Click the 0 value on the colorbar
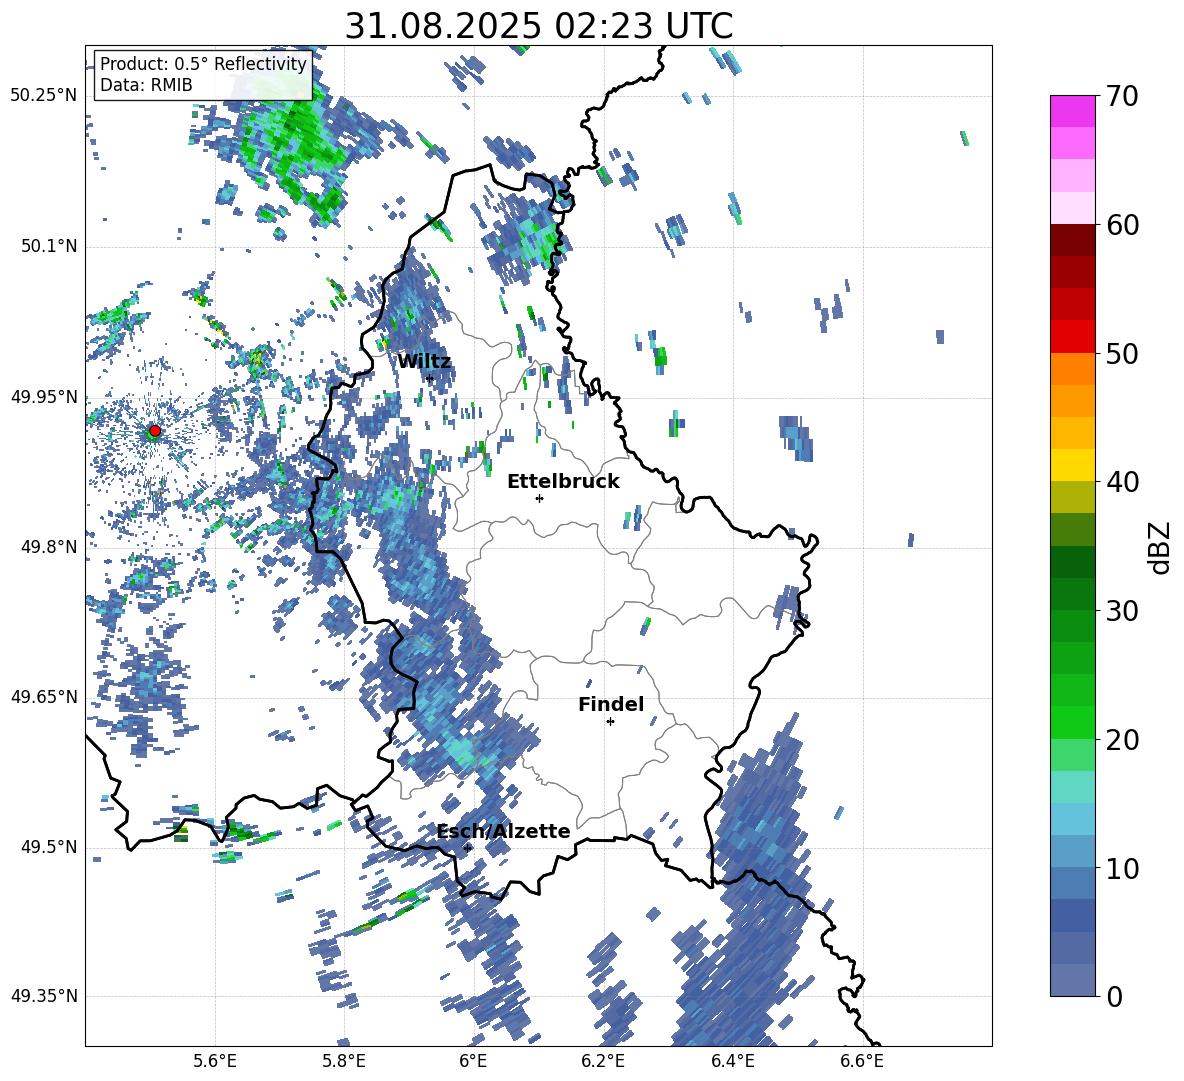Image resolution: width=1184 pixels, height=1081 pixels. click(1114, 996)
